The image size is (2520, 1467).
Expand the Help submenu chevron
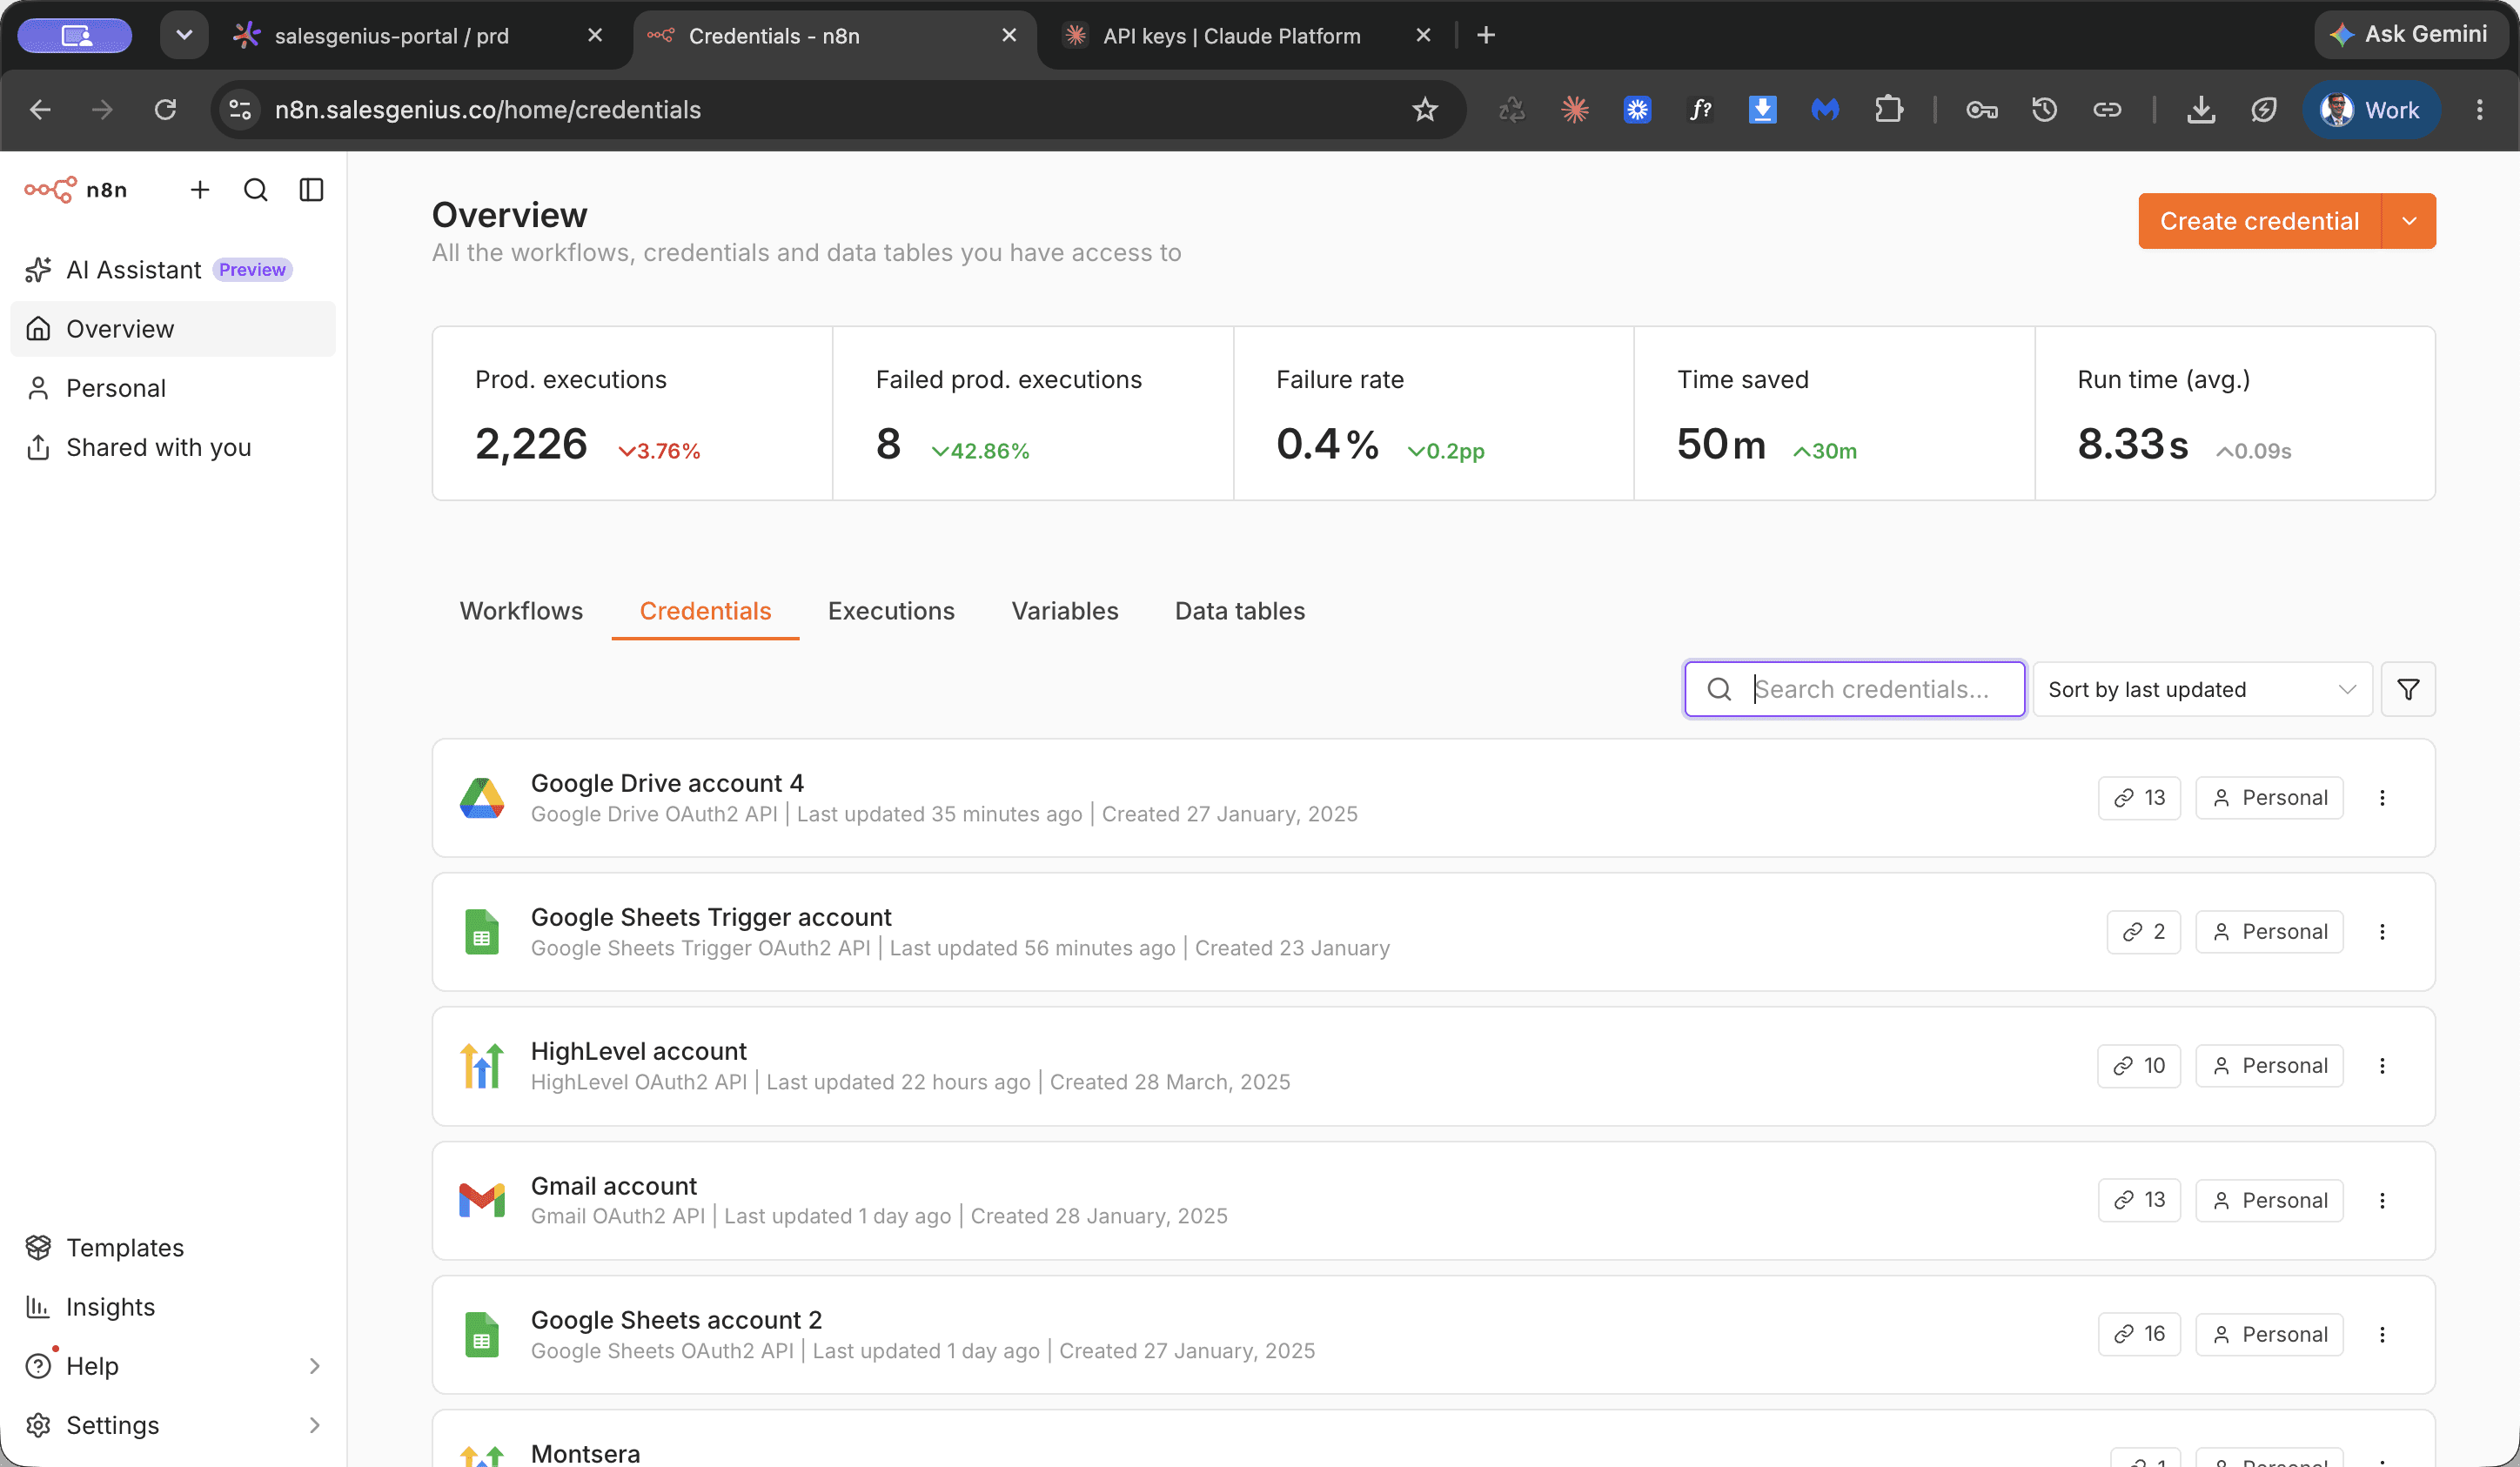pos(315,1366)
